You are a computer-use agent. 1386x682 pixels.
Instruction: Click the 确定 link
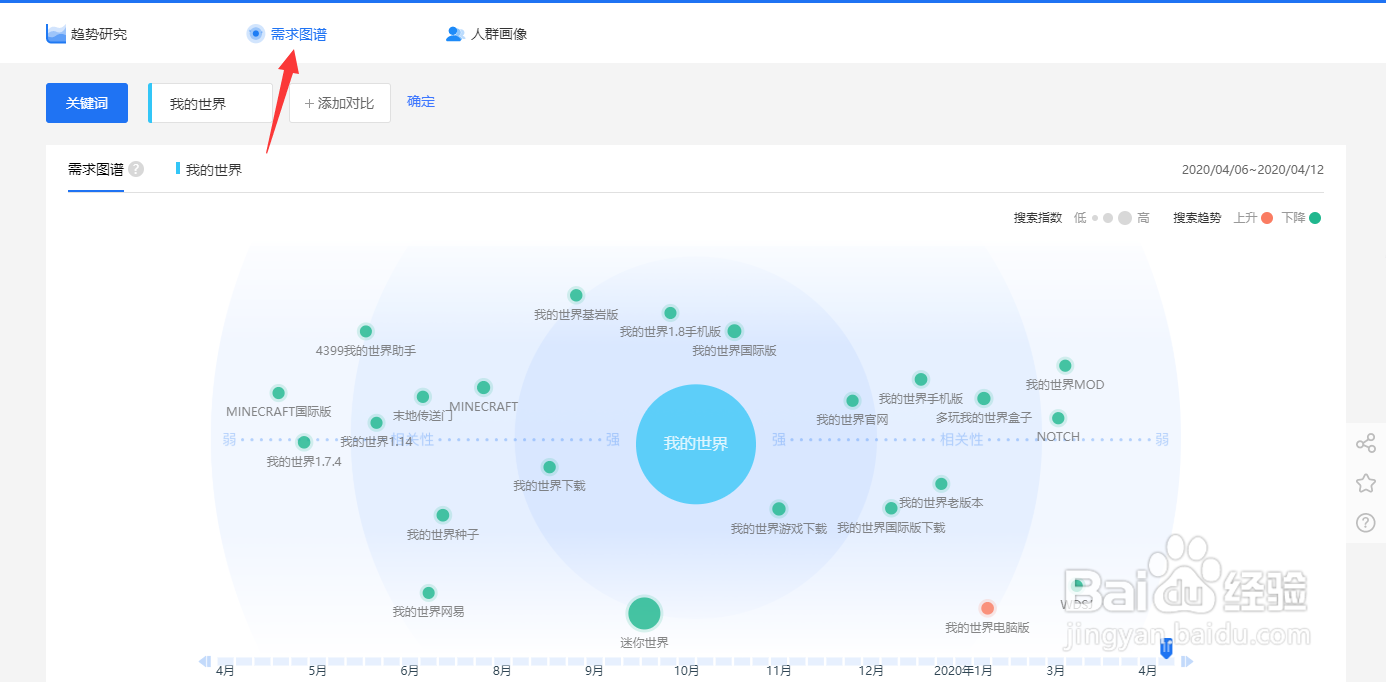421,102
